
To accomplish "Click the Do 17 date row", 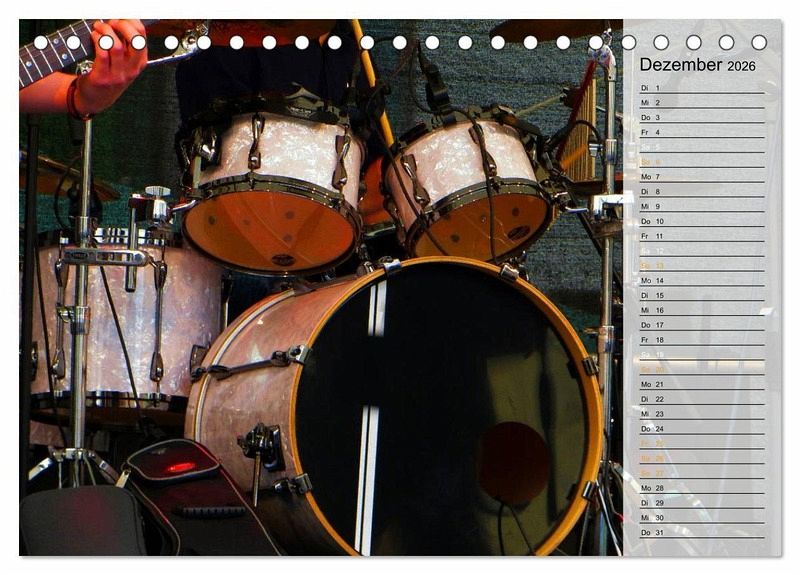I will [x=700, y=325].
